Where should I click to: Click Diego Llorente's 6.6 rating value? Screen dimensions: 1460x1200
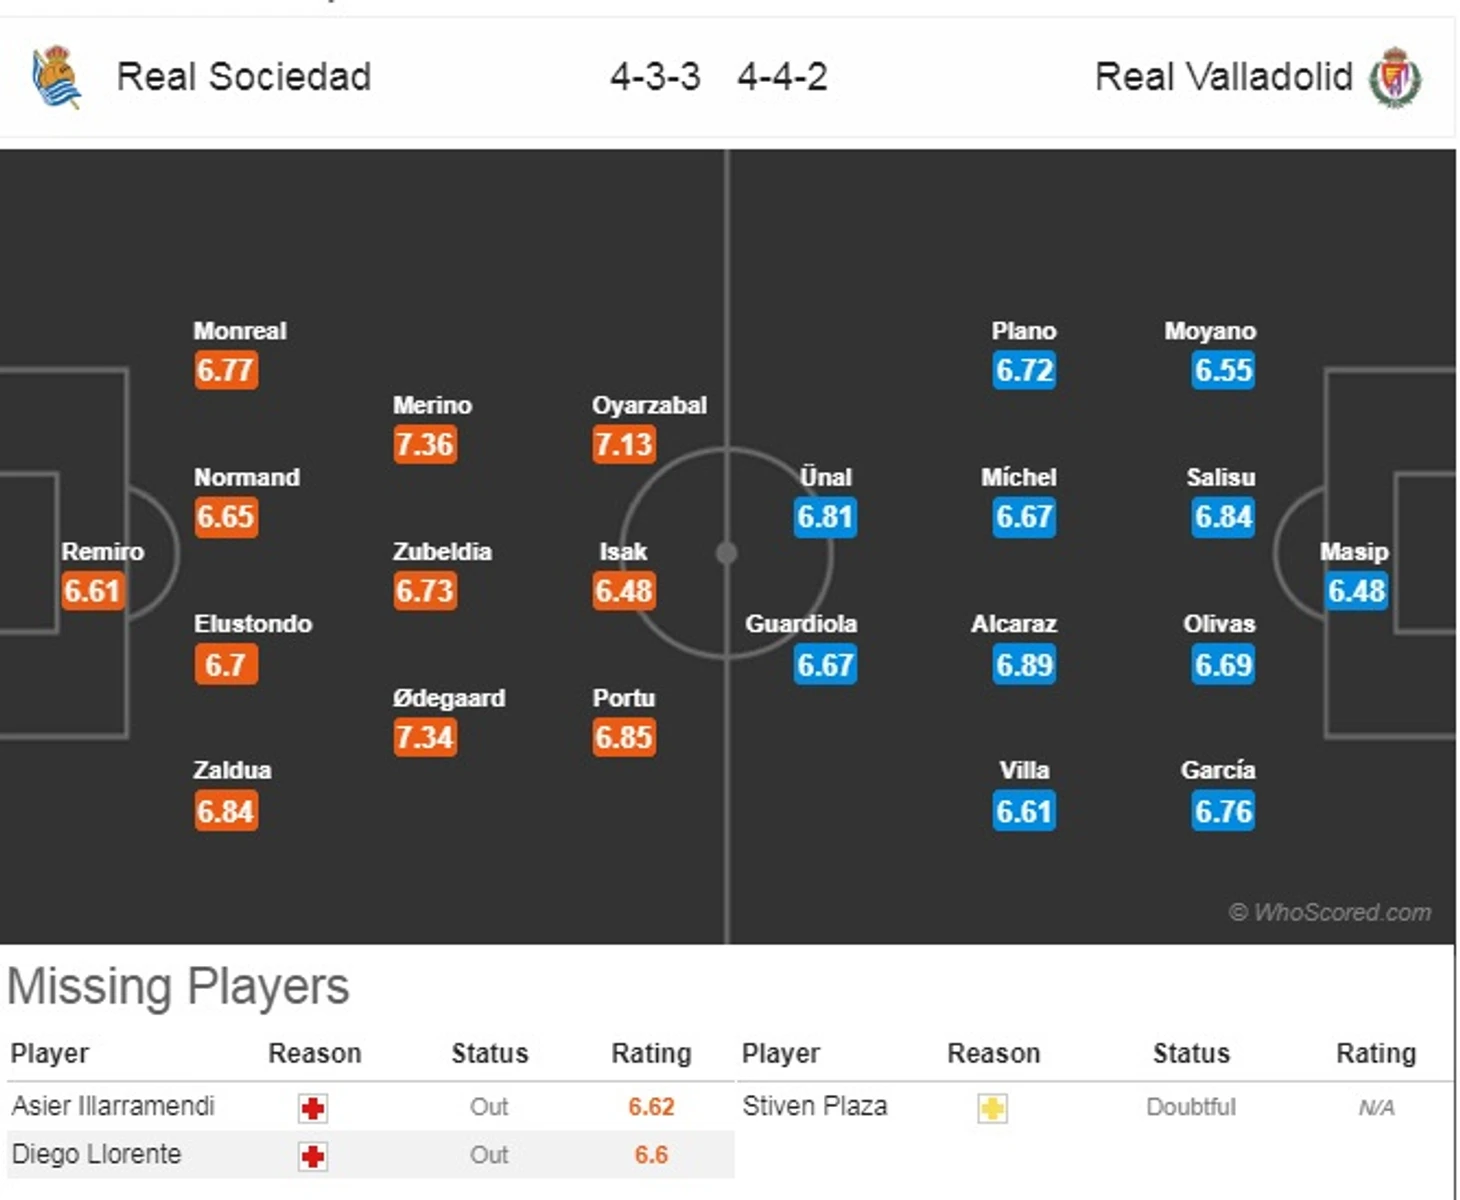[651, 1155]
